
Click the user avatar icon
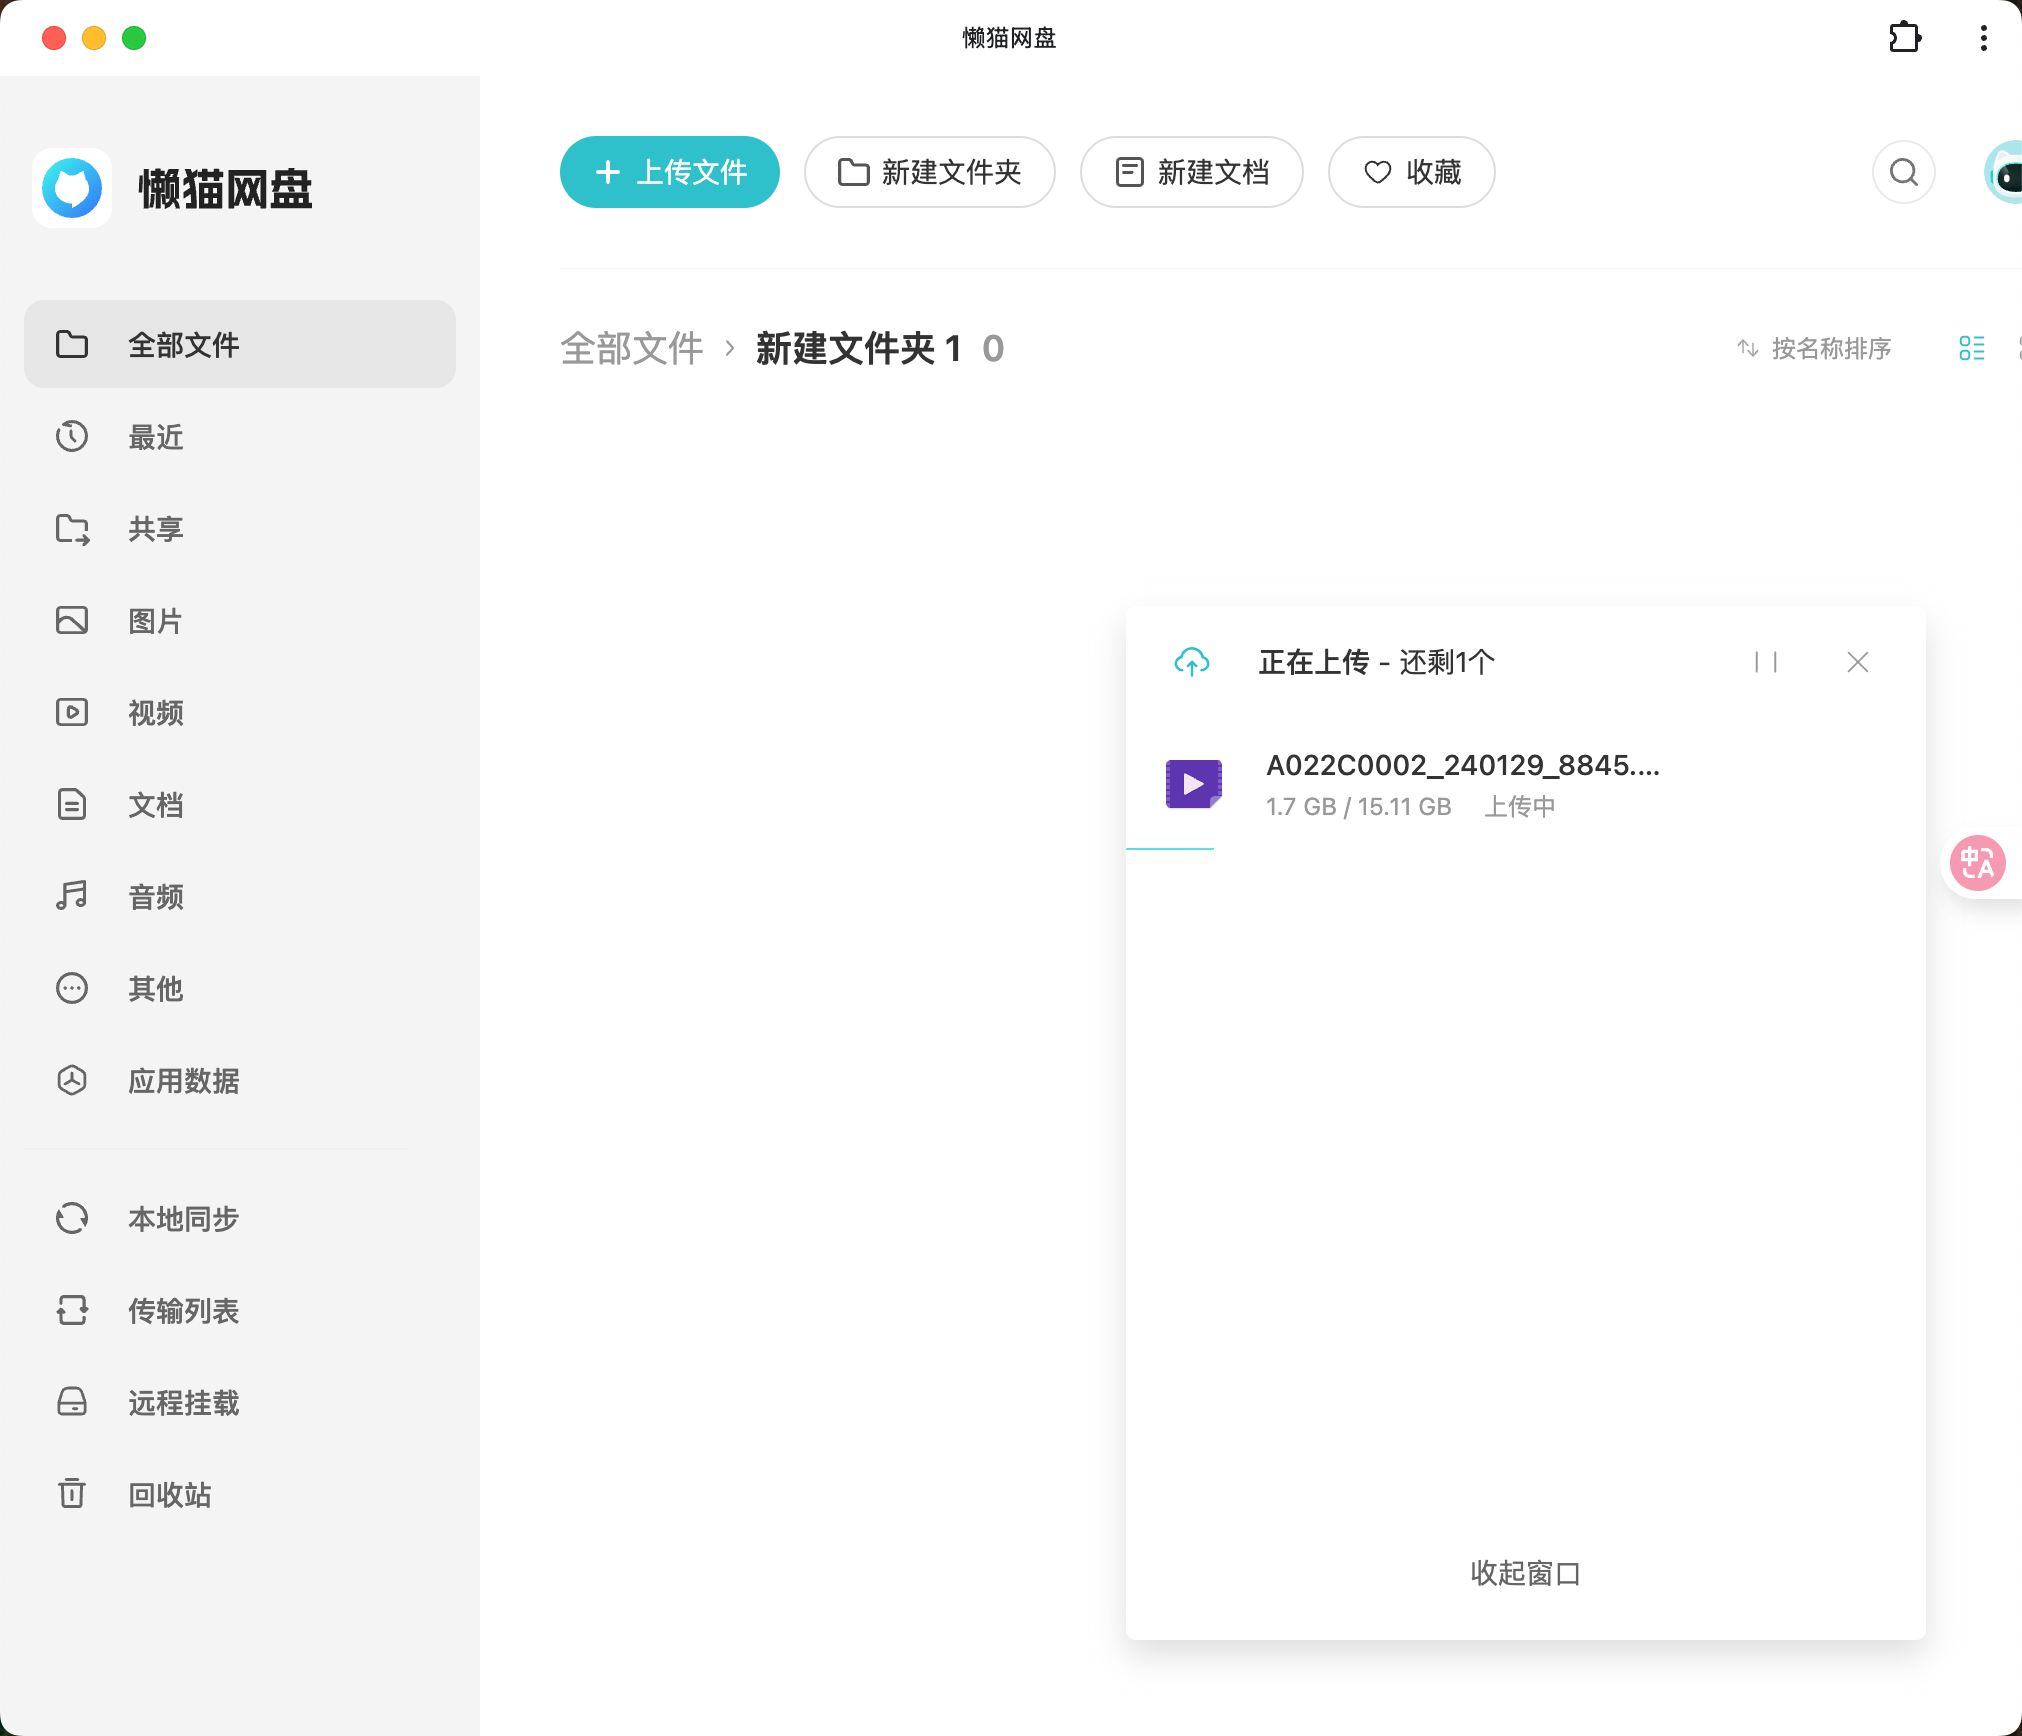tap(2005, 173)
